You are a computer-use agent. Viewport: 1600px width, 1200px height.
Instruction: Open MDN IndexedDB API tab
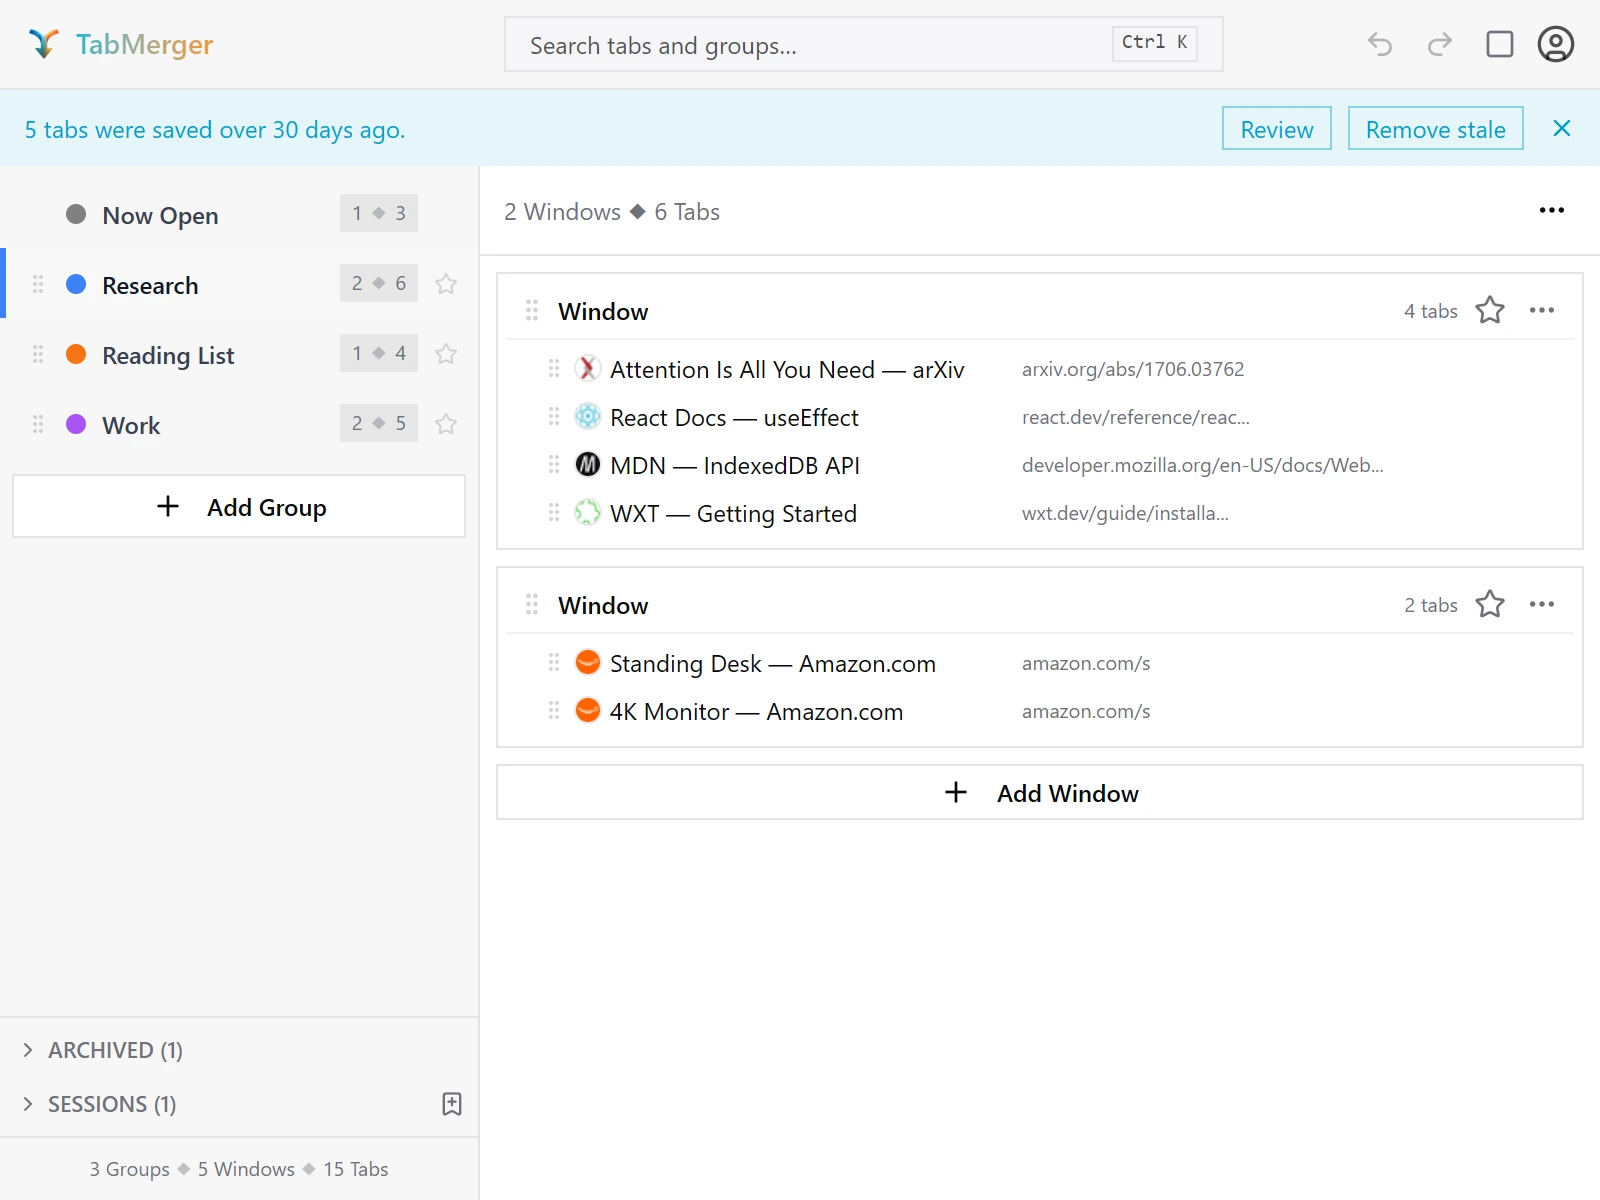[735, 465]
